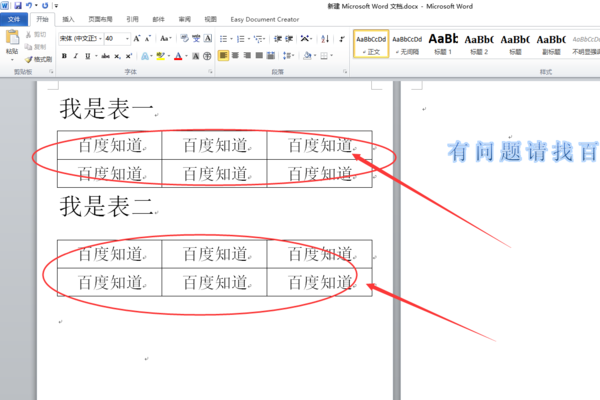Click the Numbering list icon

pyautogui.click(x=241, y=39)
